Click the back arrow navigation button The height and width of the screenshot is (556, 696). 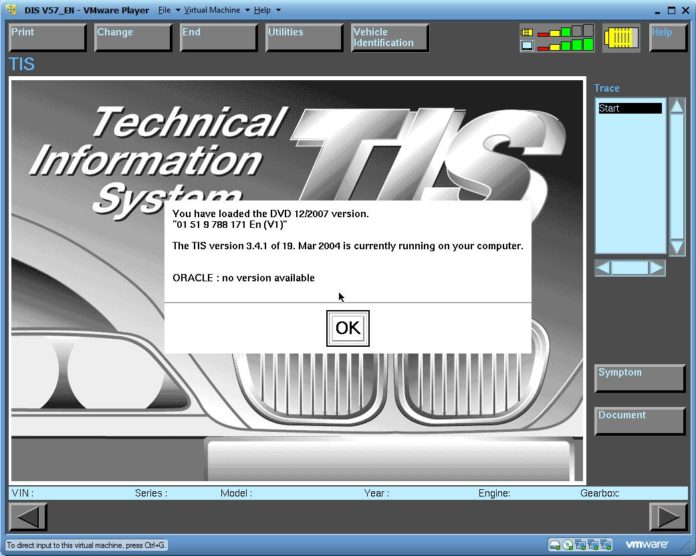click(28, 517)
